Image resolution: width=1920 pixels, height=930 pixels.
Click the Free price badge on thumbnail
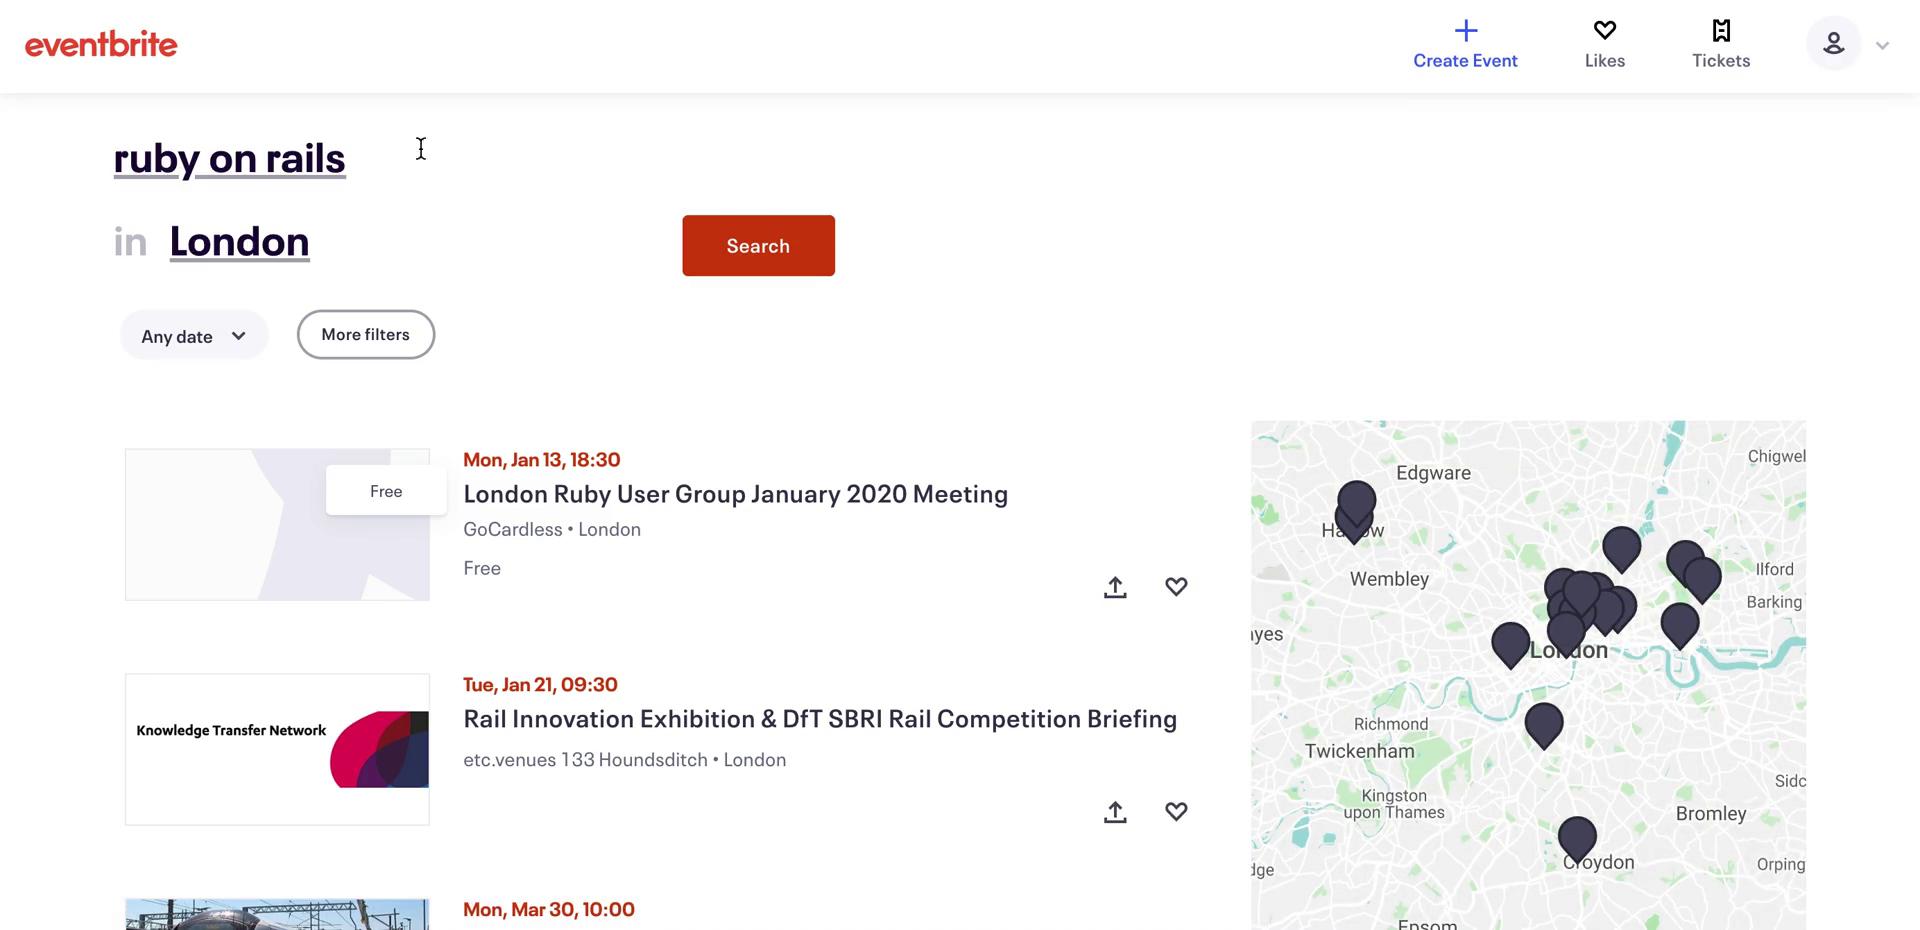[x=386, y=491]
